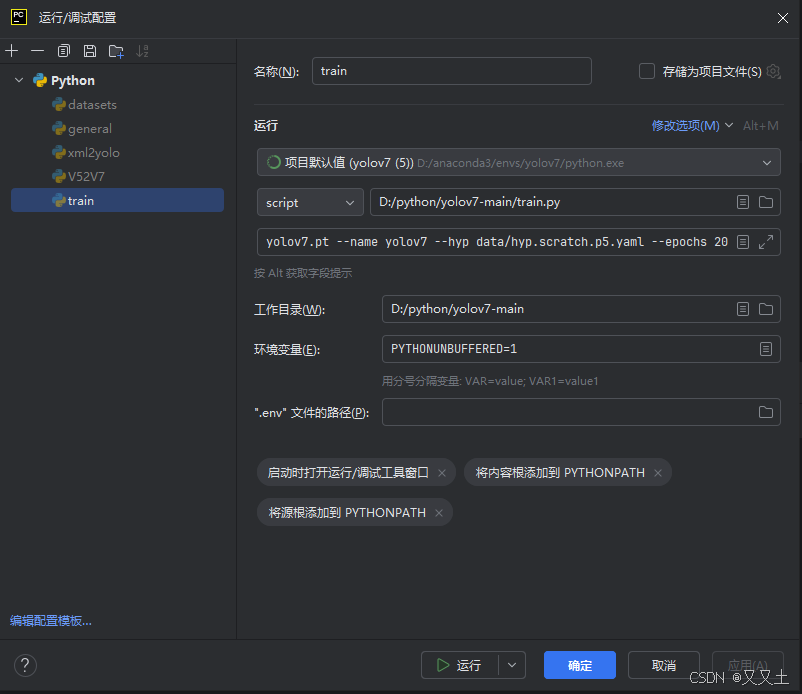Insert macro in script path field

(743, 202)
